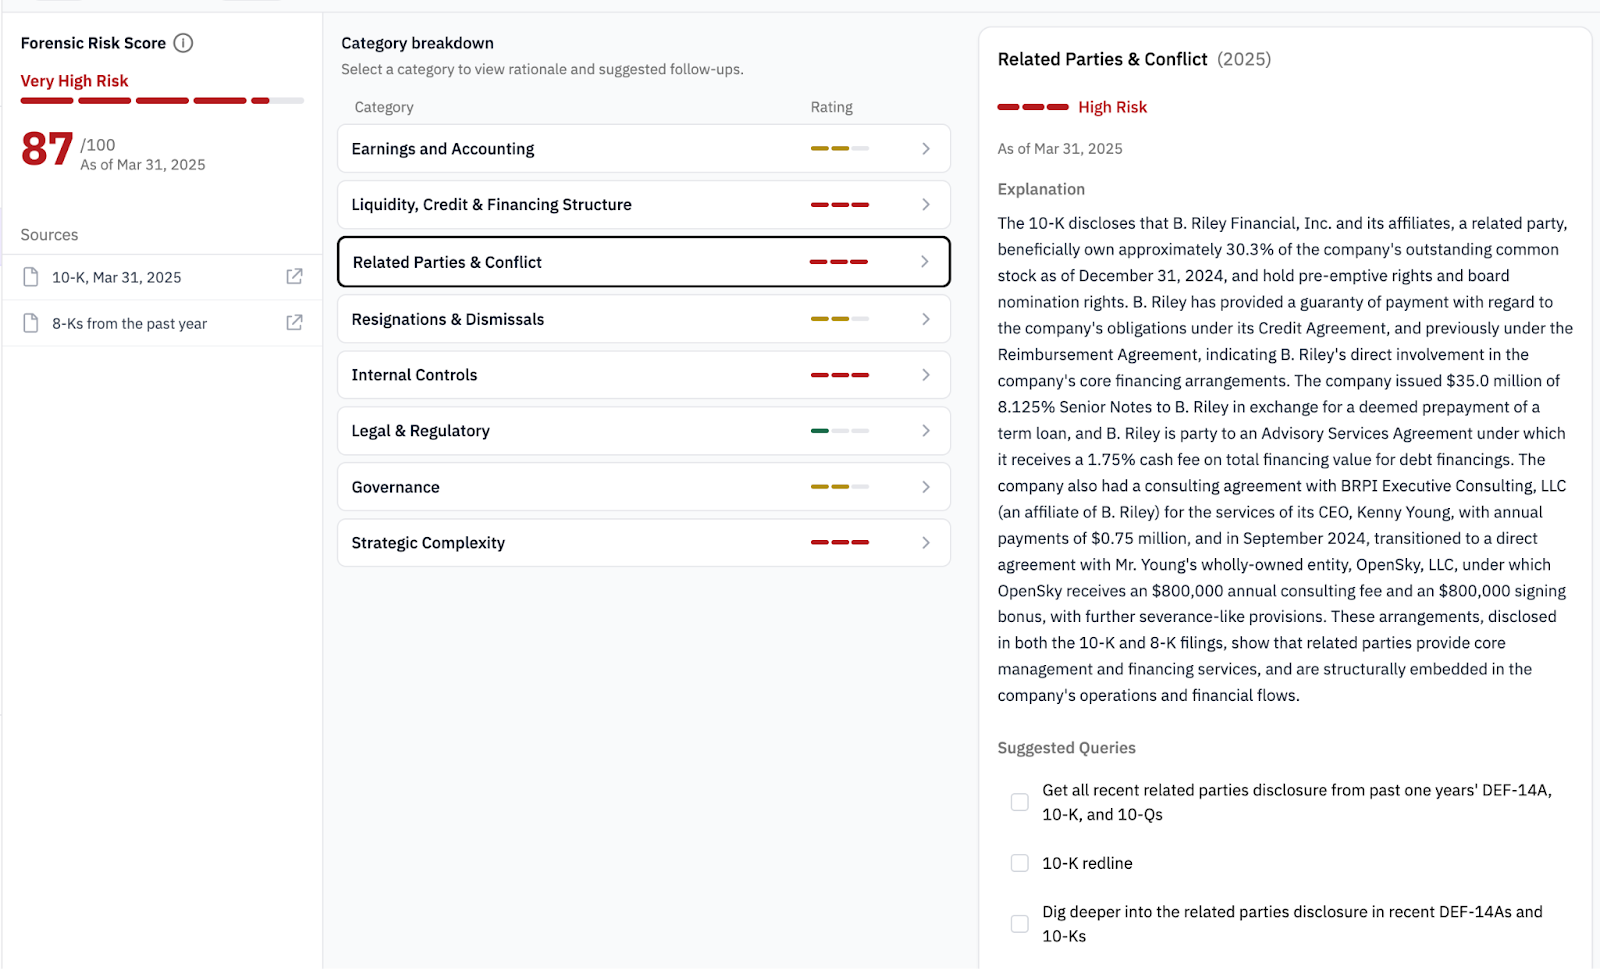Viewport: 1600px width, 969px height.
Task: Open external link for 10-K, Mar 31, 2025
Action: pos(294,277)
